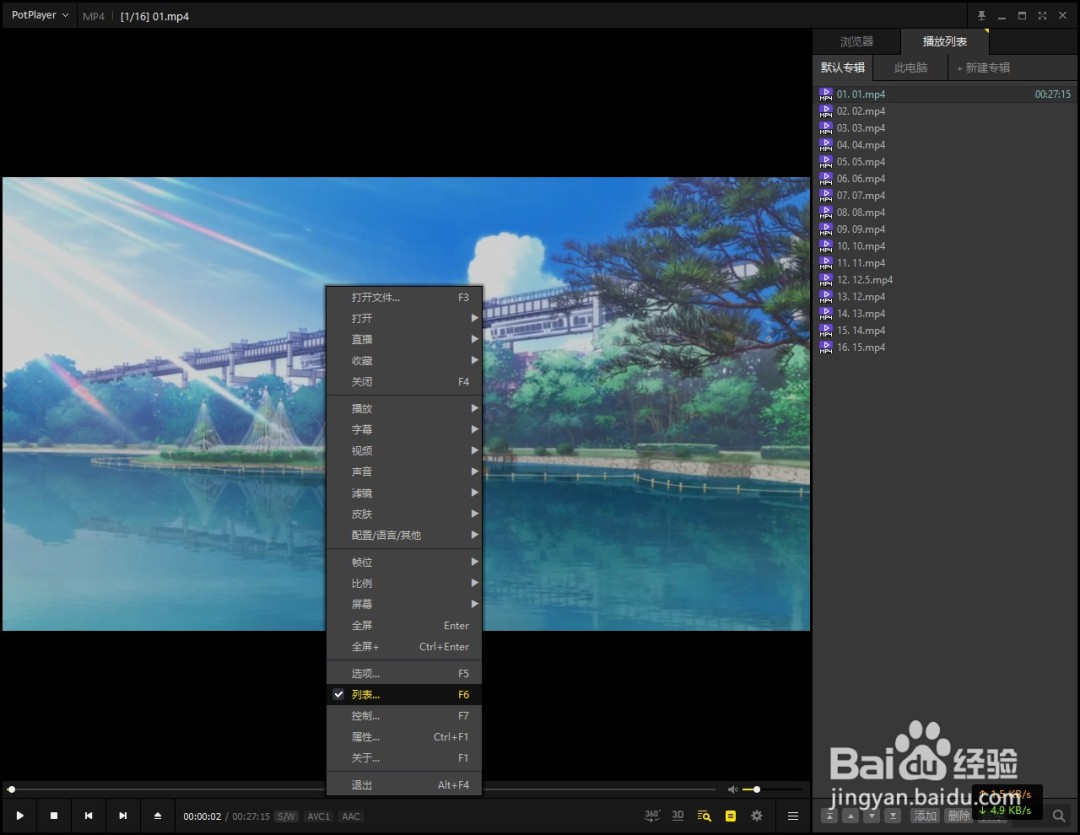Toggle the yellow playlist search icon
Image resolution: width=1080 pixels, height=835 pixels.
704,816
